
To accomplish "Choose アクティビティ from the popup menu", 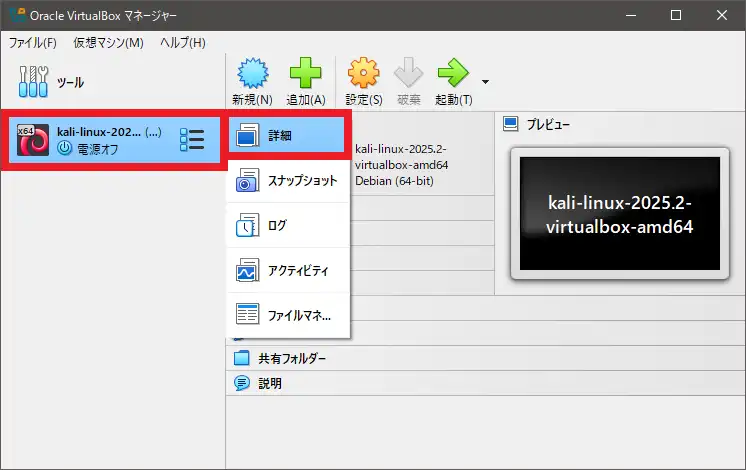I will (288, 270).
